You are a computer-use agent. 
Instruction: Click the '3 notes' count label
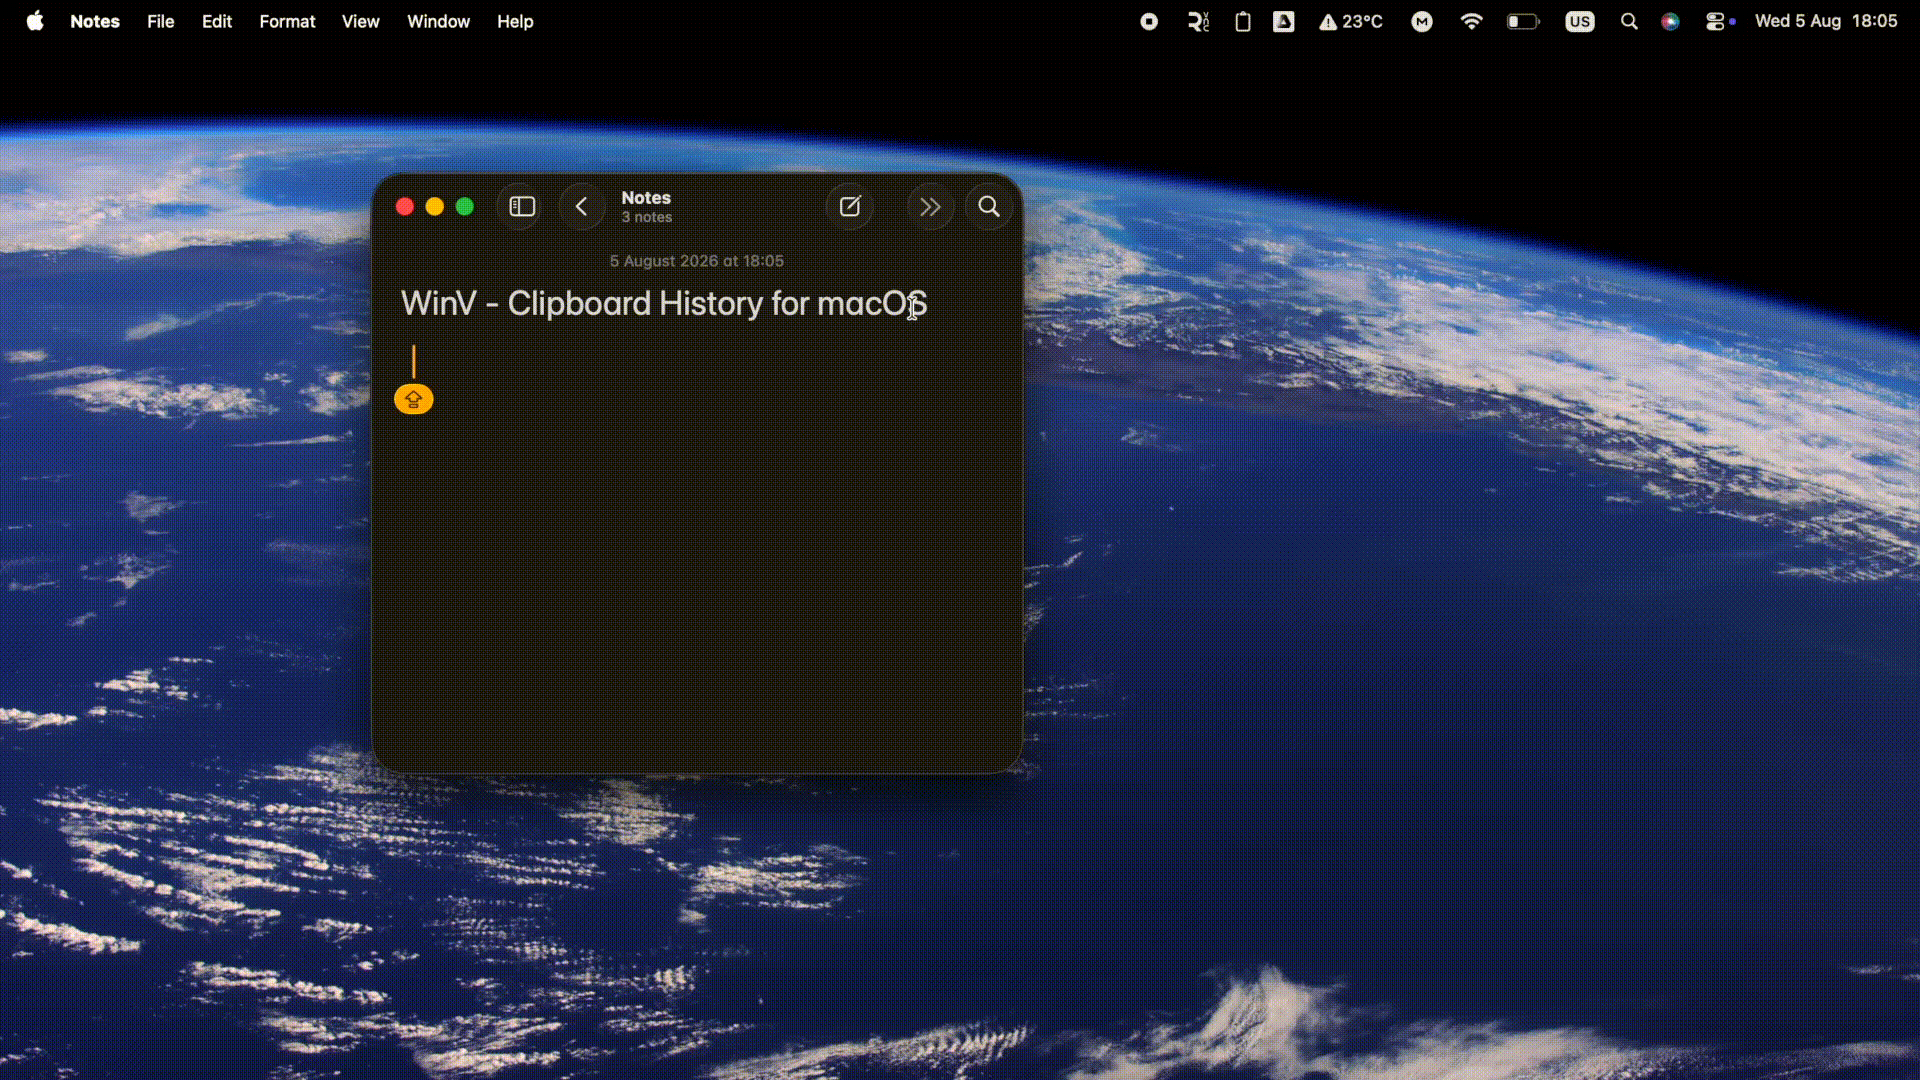point(647,217)
